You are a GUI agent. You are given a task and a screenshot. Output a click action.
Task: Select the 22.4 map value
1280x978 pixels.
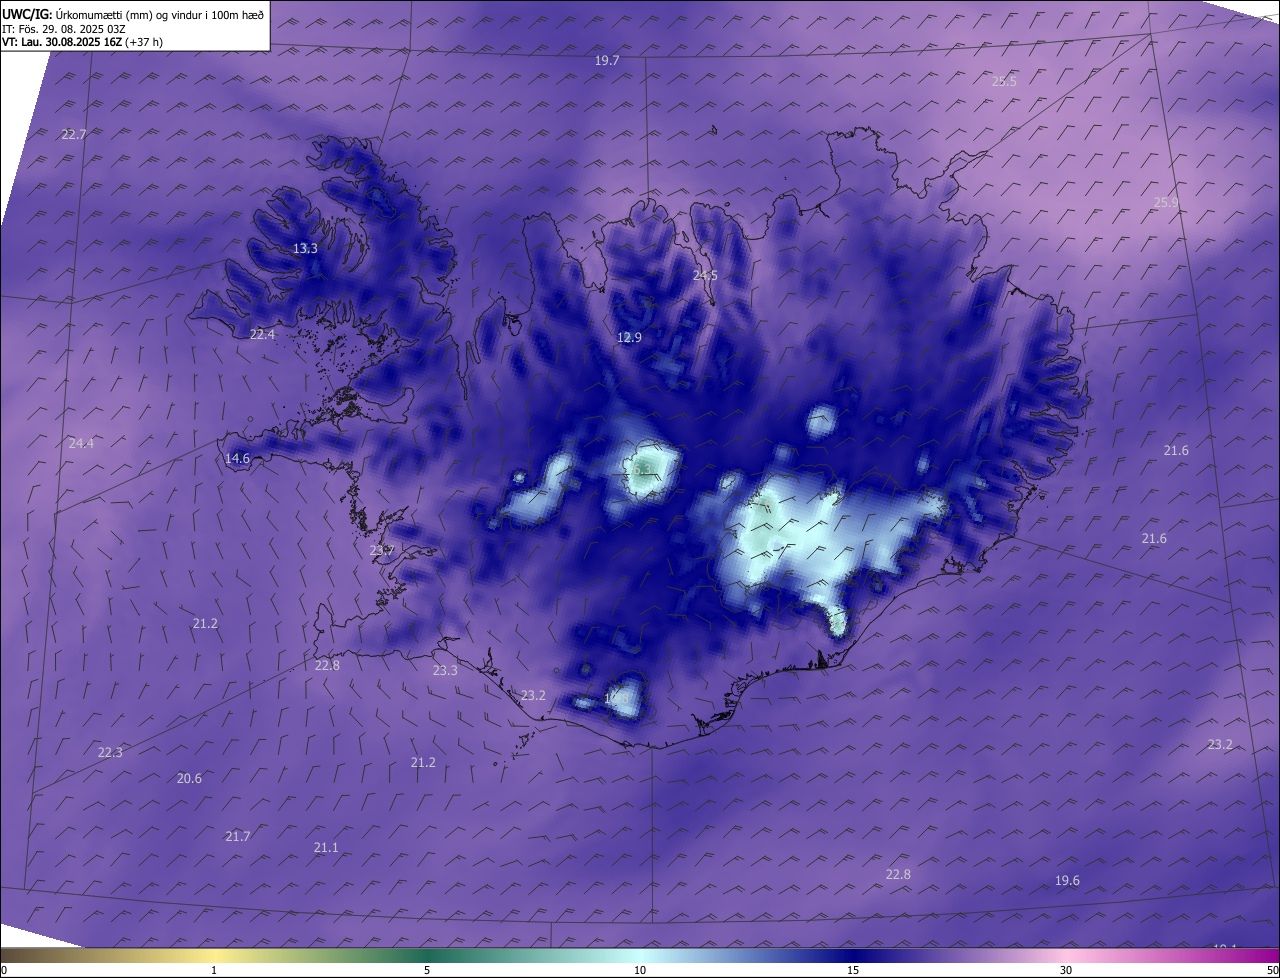coord(262,335)
